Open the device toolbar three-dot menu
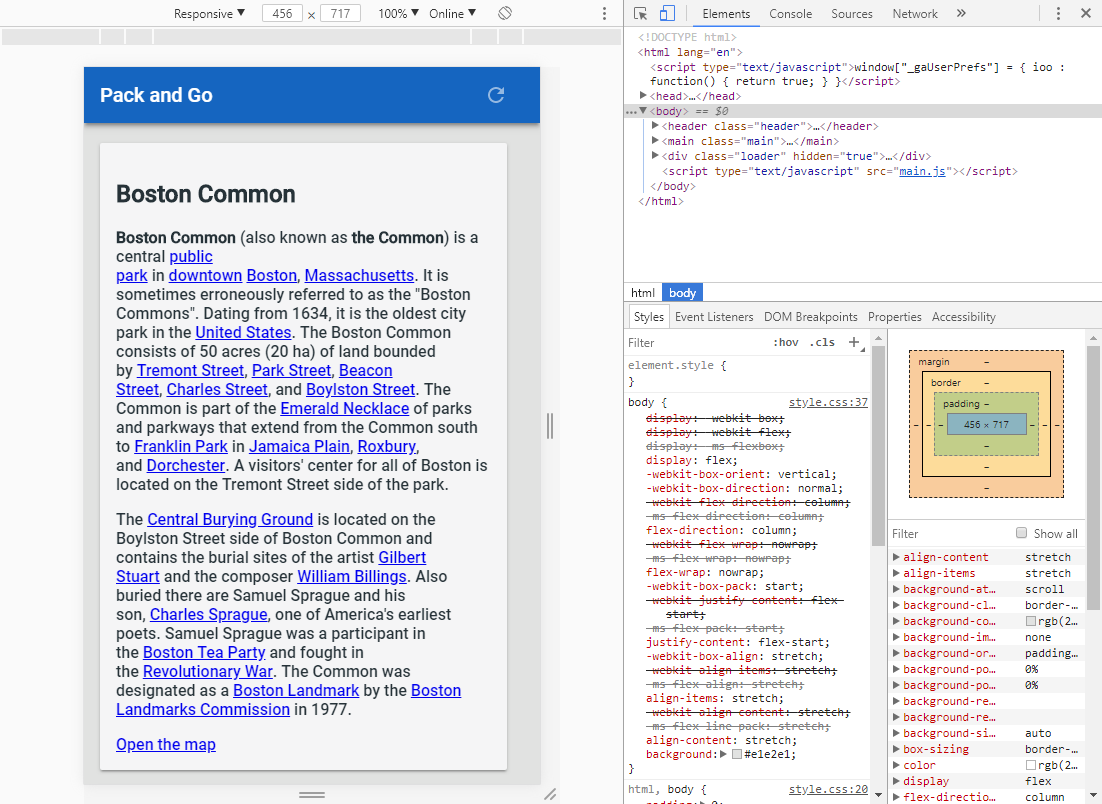The height and width of the screenshot is (804, 1102). (604, 13)
